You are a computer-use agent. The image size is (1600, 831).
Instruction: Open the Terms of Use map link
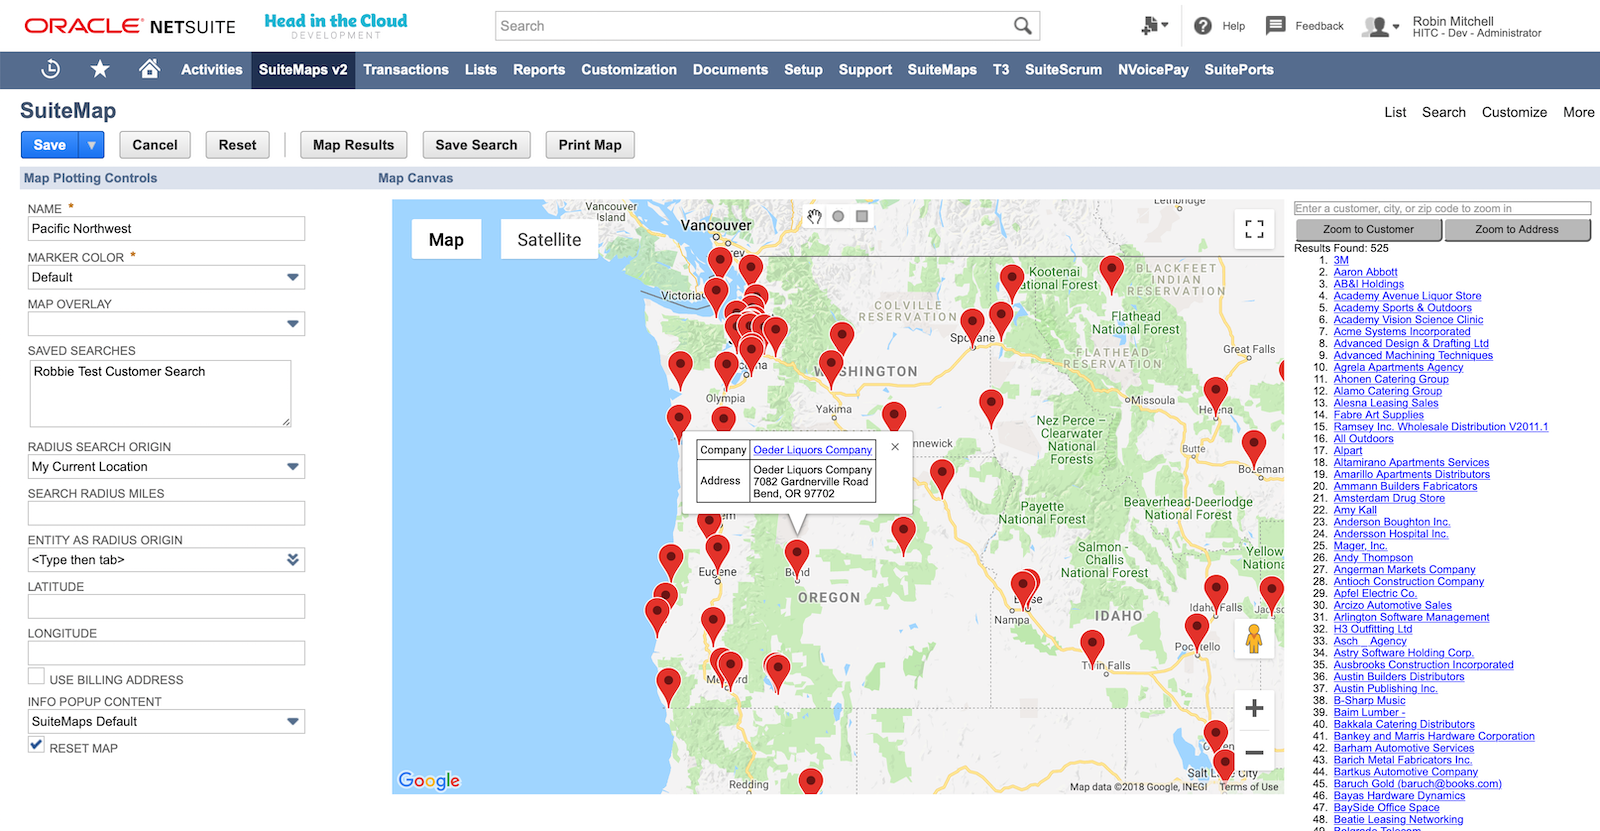pos(1249,787)
